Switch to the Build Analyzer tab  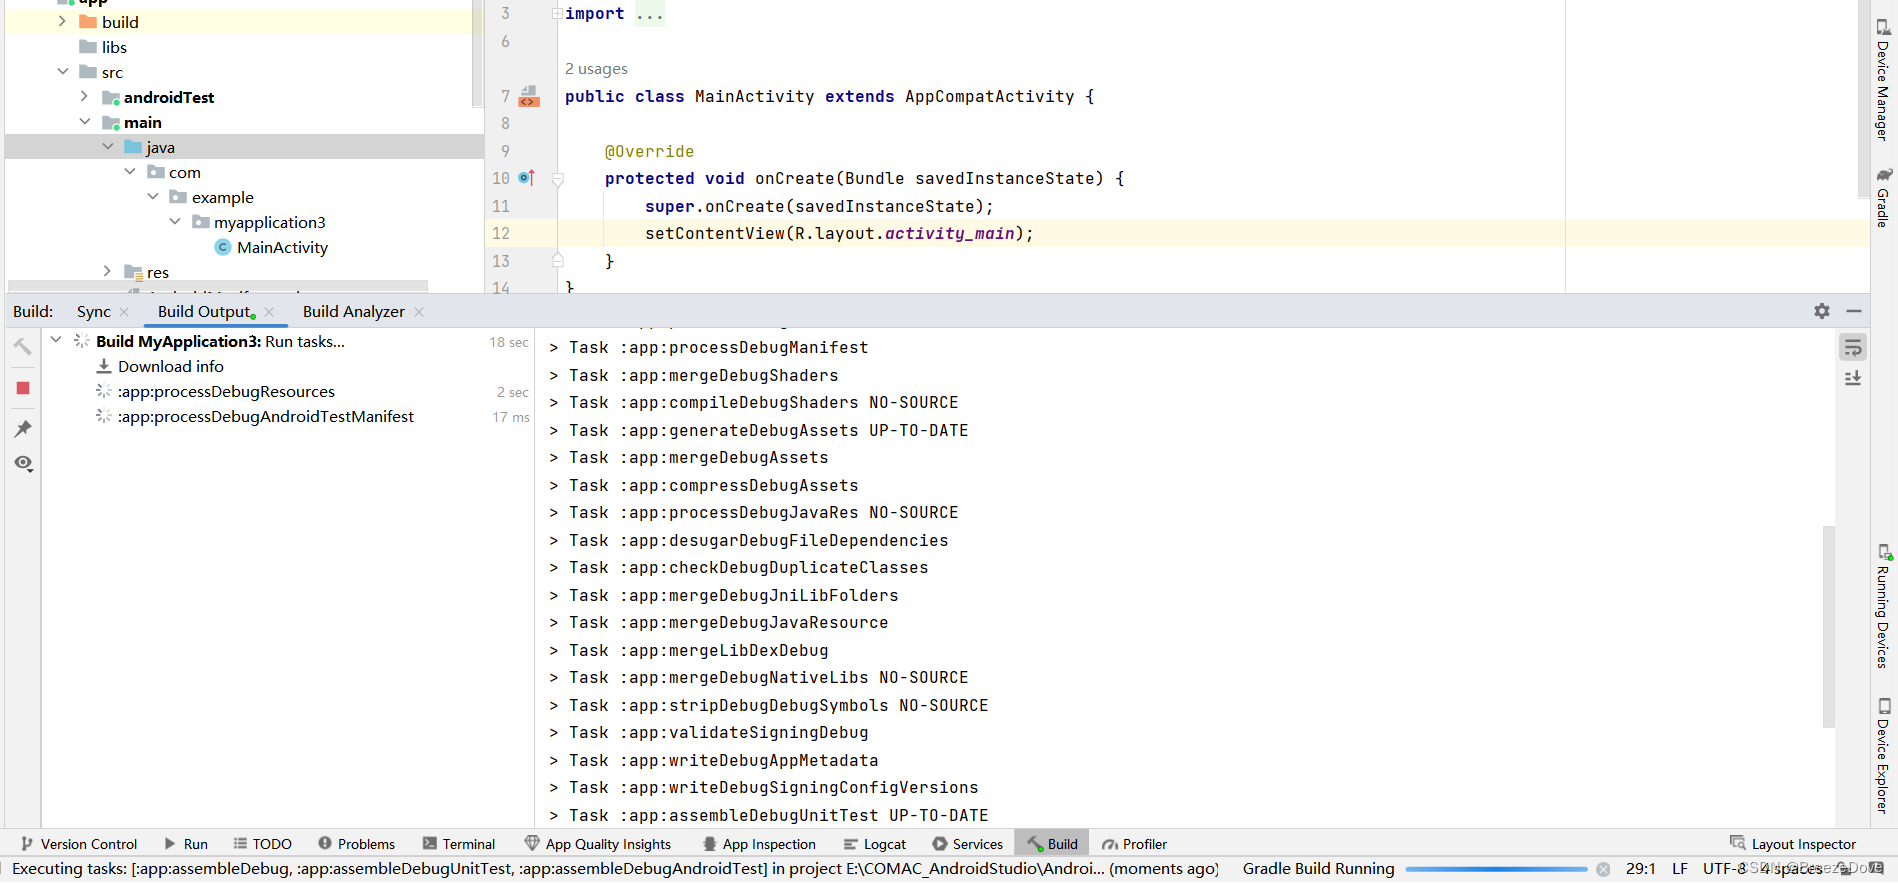tap(354, 312)
